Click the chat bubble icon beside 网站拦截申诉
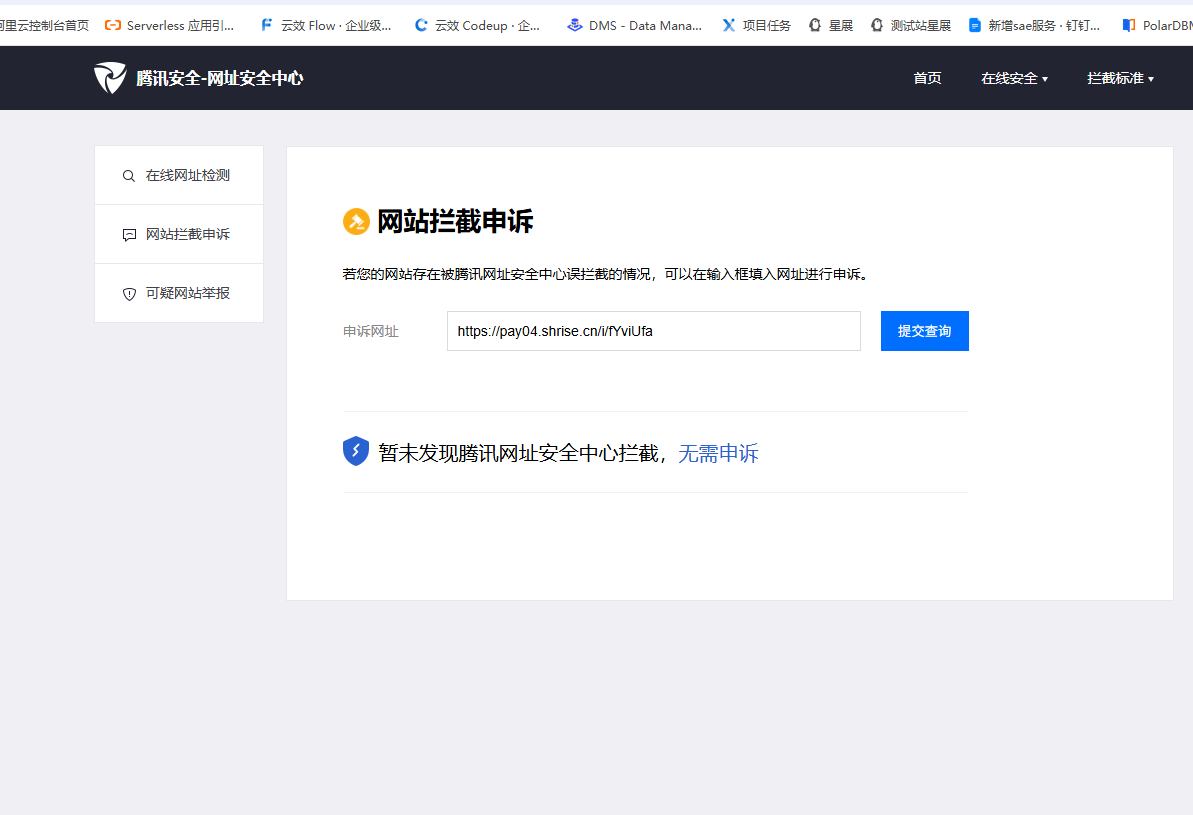The height and width of the screenshot is (815, 1193). pos(129,235)
